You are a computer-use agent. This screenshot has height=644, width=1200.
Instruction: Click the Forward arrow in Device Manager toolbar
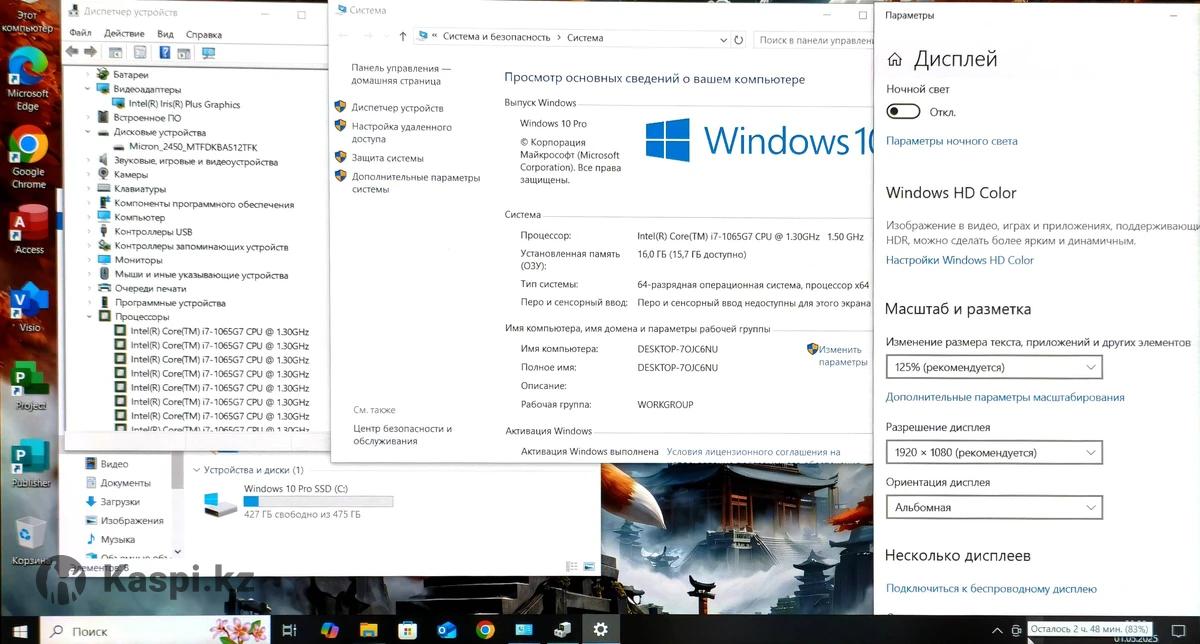tap(90, 52)
